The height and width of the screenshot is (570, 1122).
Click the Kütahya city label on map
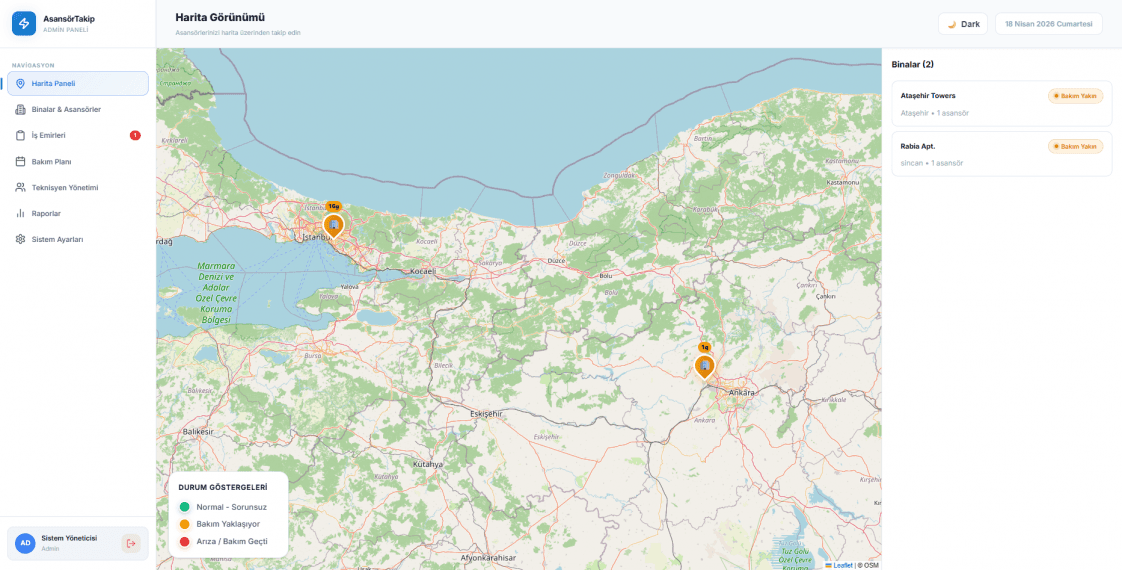[428, 464]
